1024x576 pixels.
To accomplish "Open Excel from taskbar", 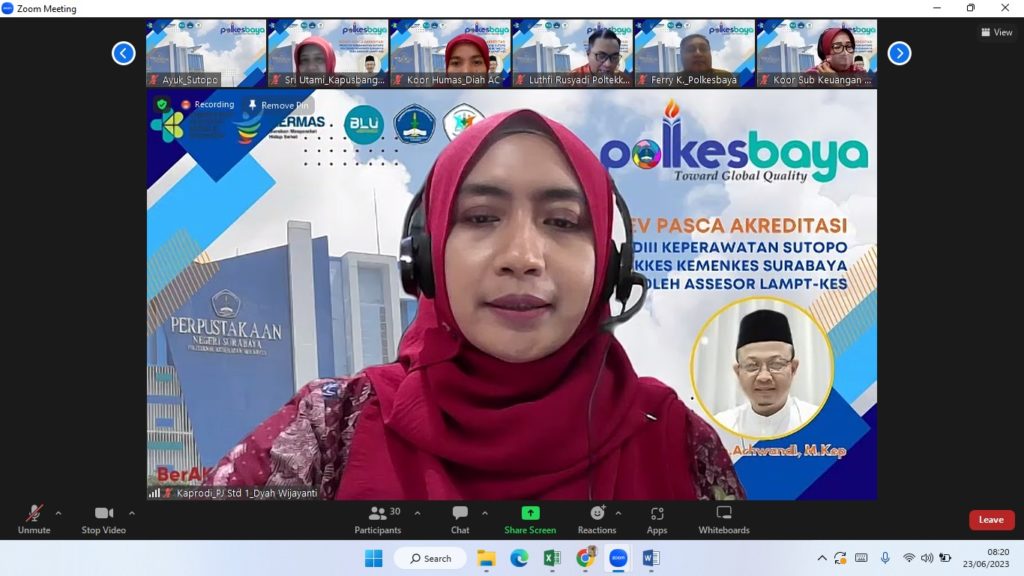I will point(552,558).
